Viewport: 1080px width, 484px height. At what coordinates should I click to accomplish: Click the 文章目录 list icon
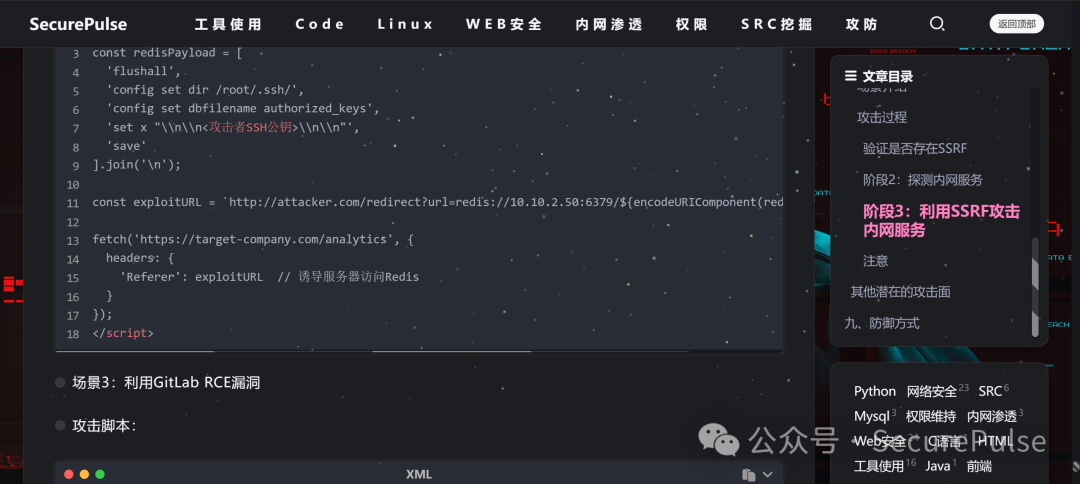click(851, 76)
